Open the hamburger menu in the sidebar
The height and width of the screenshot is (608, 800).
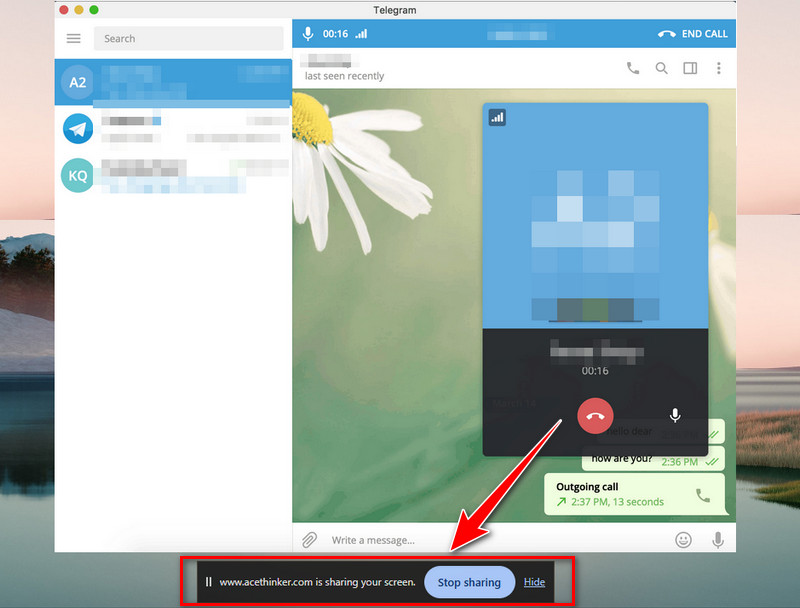click(x=73, y=39)
